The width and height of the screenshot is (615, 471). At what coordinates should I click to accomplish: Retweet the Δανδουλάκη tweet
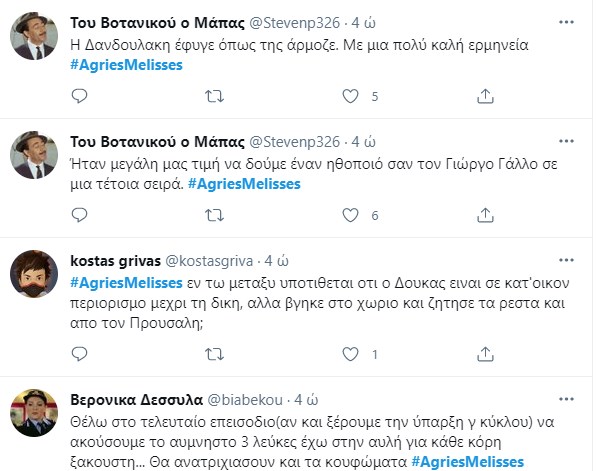point(214,97)
